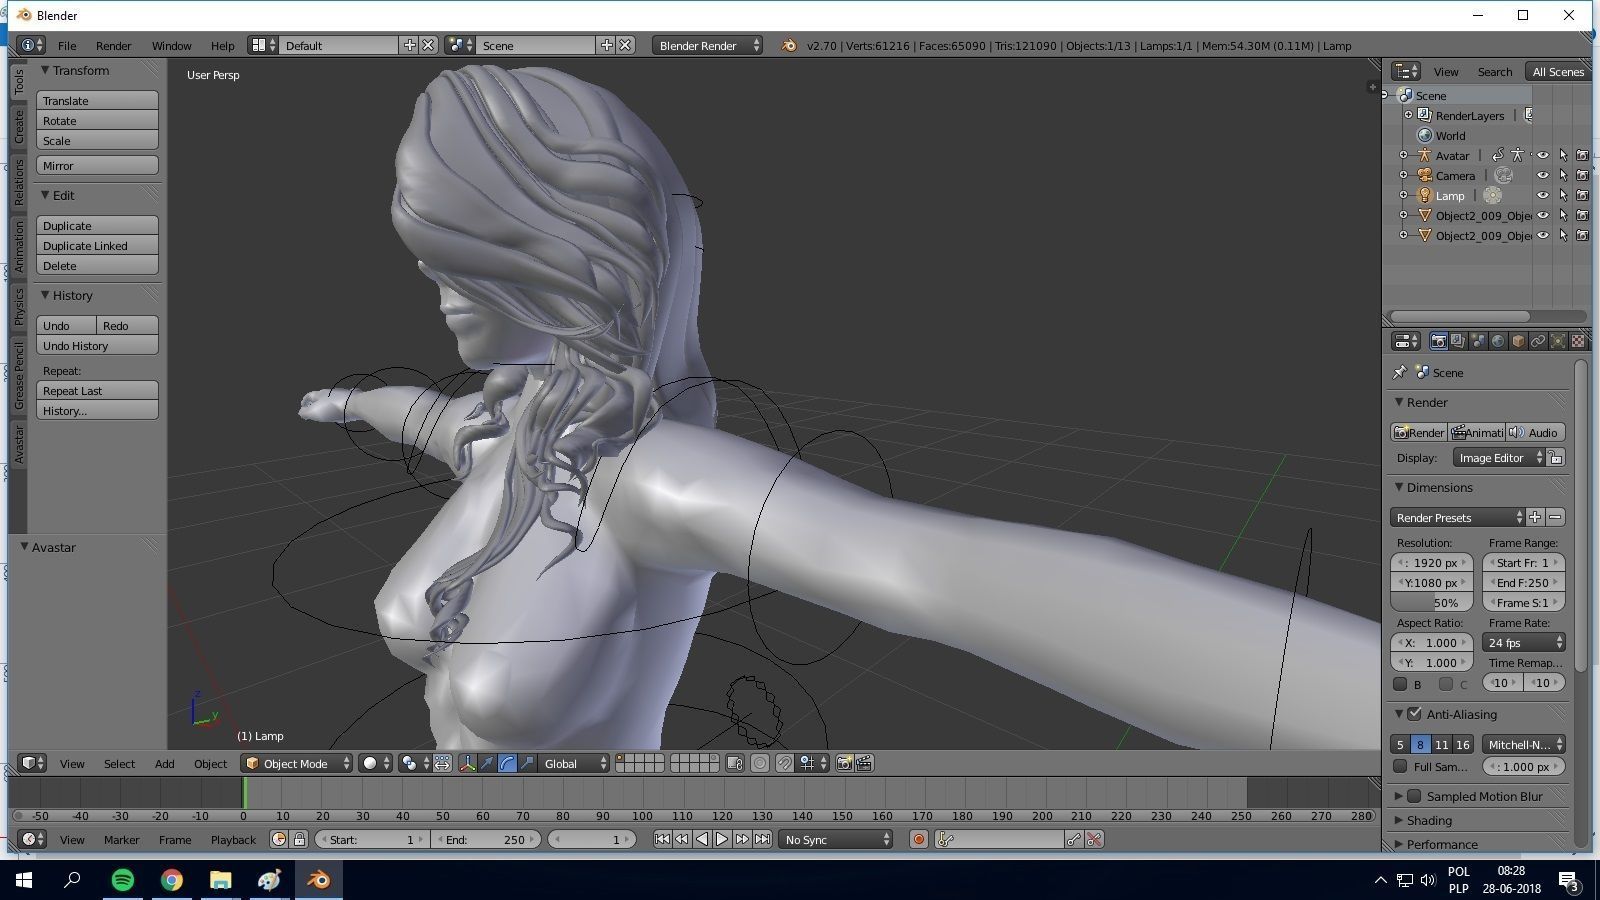
Task: Add a new screen layout
Action: click(409, 45)
